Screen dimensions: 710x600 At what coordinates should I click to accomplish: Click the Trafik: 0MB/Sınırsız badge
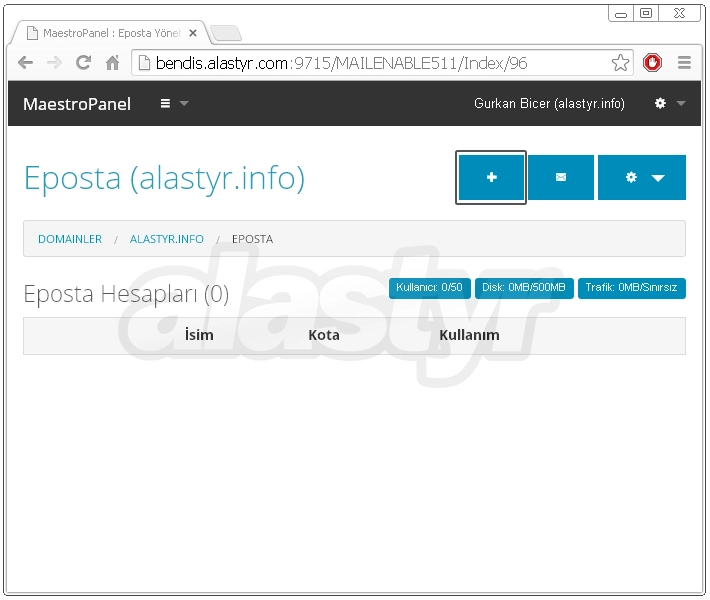click(632, 288)
